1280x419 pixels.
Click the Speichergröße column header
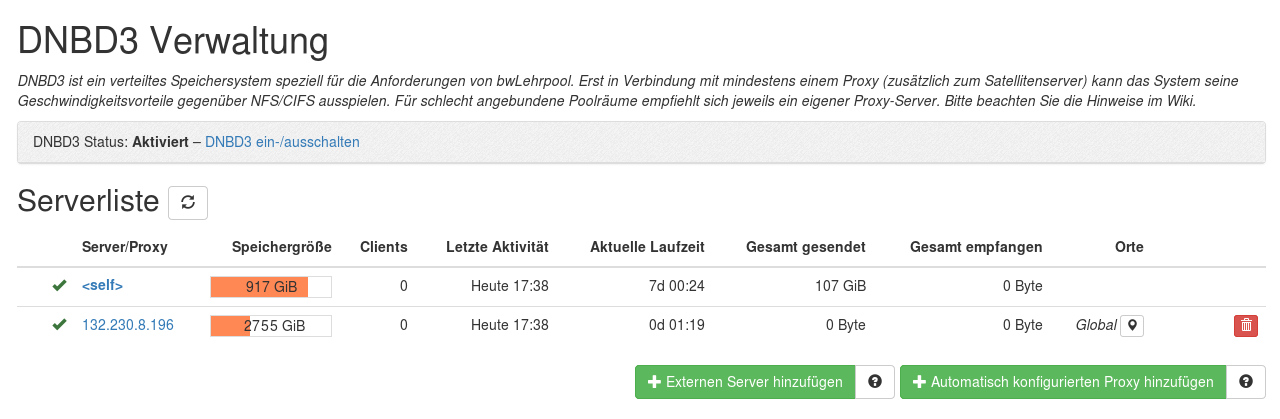click(281, 246)
